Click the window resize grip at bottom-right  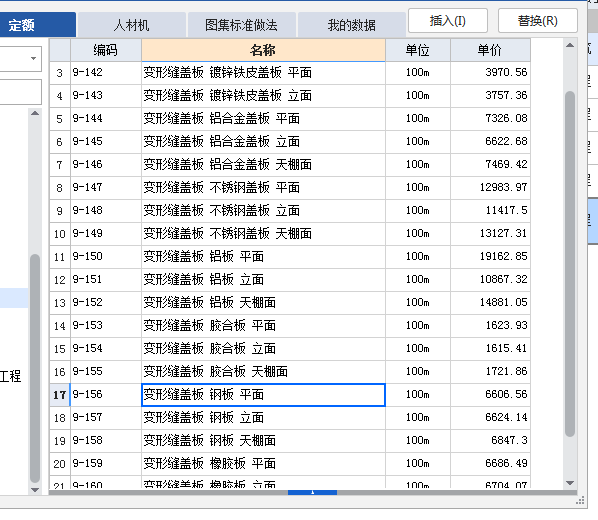click(580, 501)
